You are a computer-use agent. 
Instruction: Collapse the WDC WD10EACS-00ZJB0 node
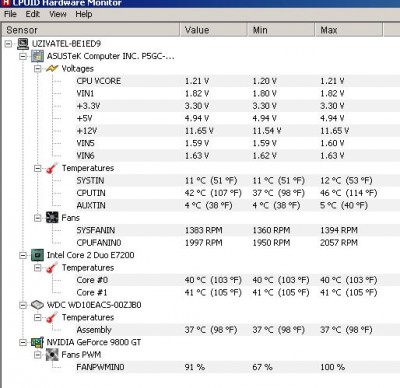tap(23, 305)
